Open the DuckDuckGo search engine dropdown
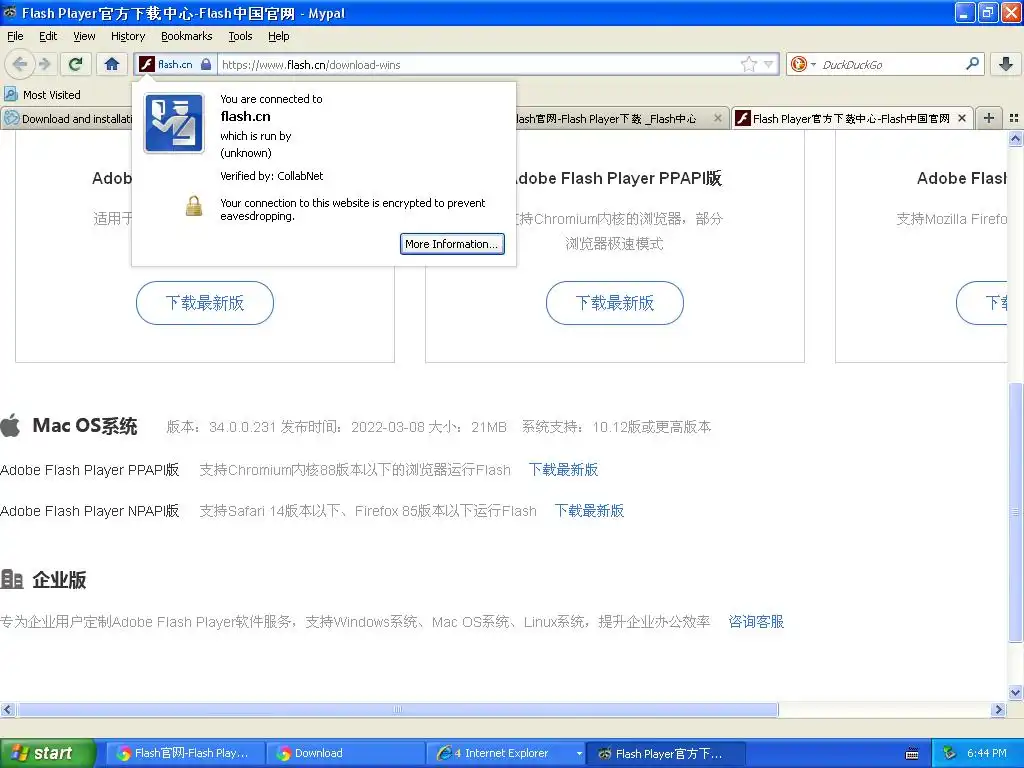This screenshot has height=768, width=1024. coord(803,64)
